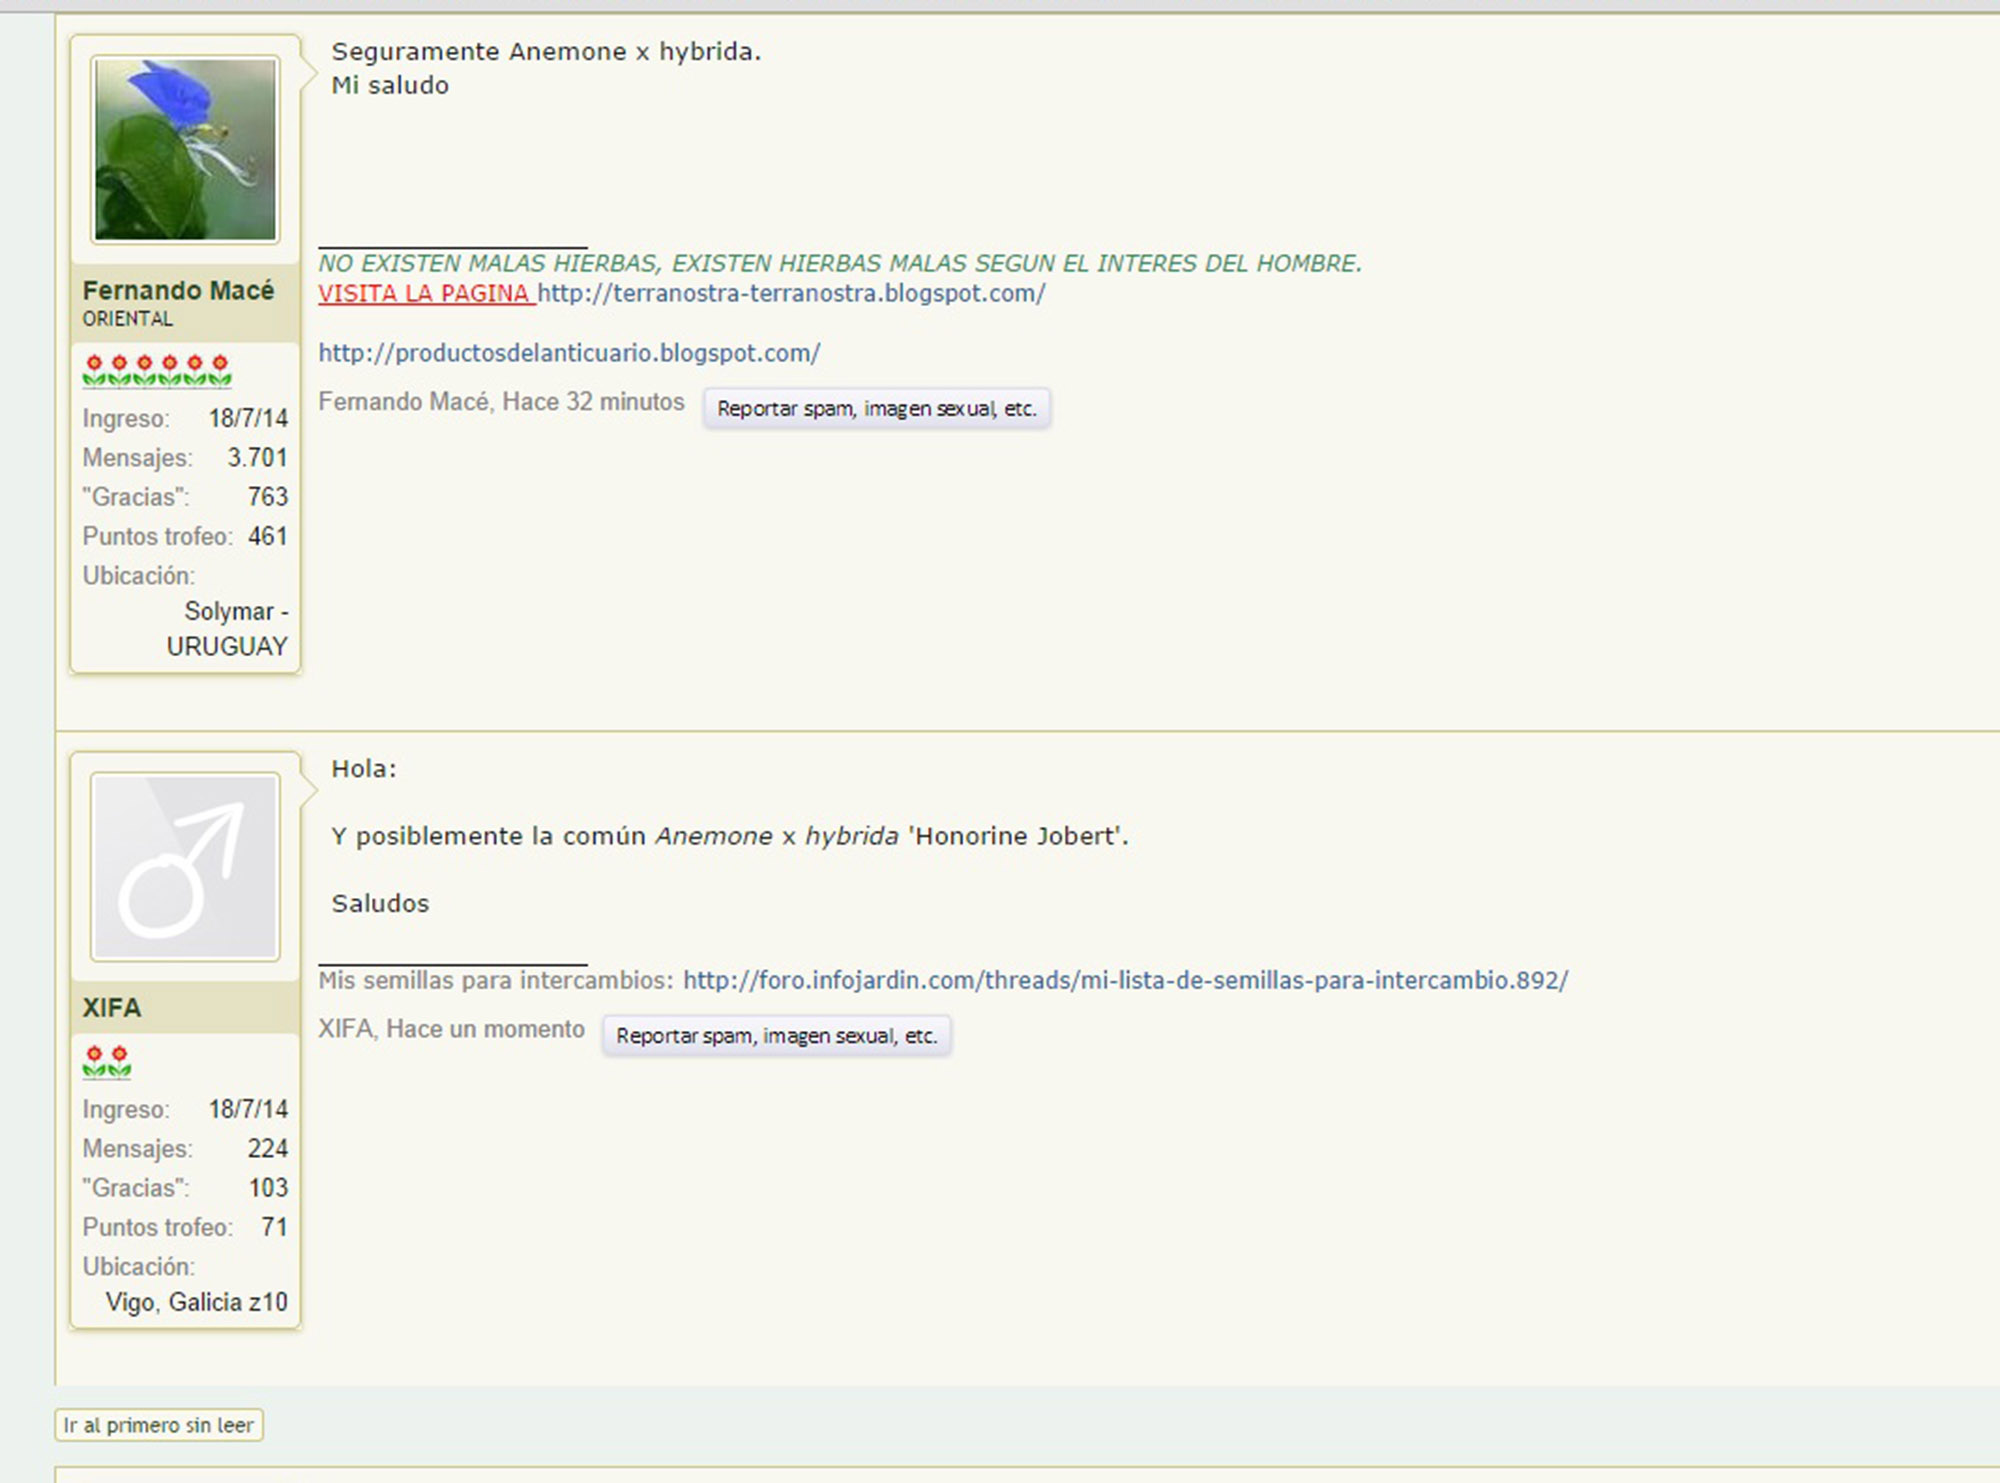Click XIFA's default male symbol avatar
The width and height of the screenshot is (2000, 1483).
coord(185,867)
